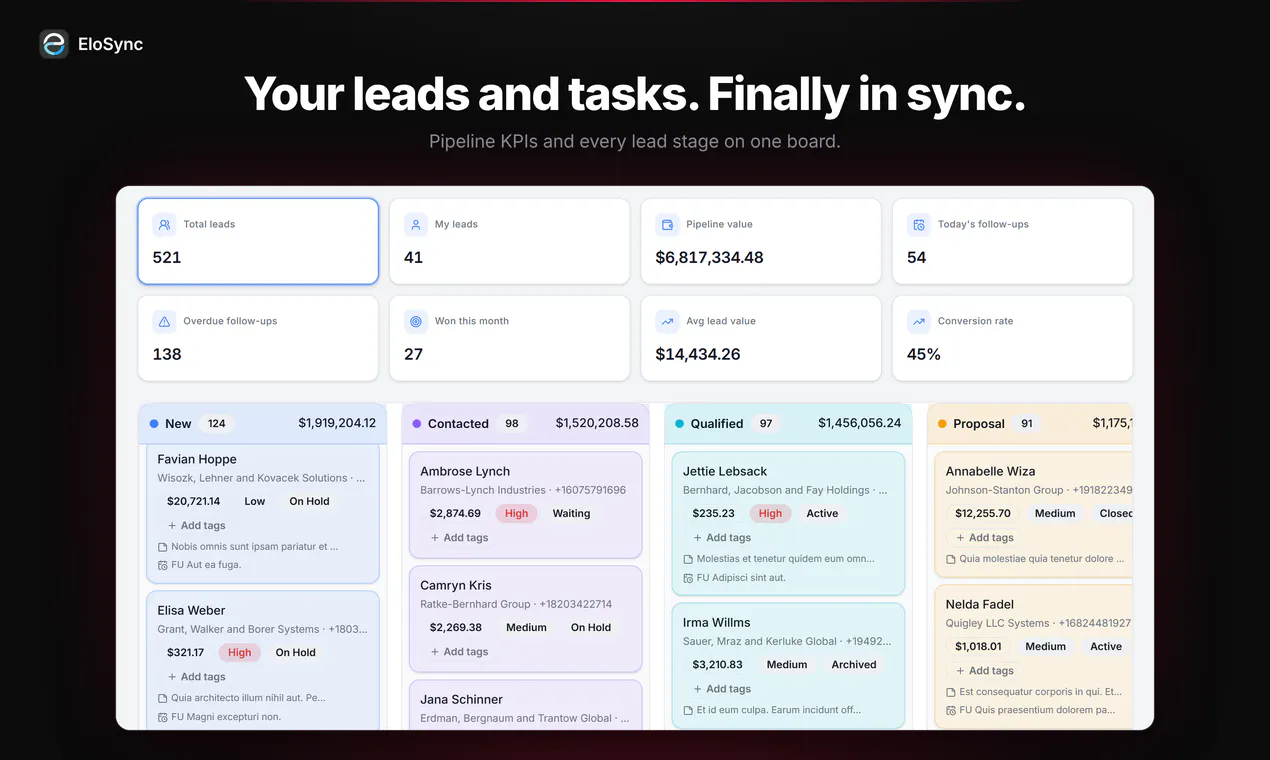Click the My leads person icon

(x=416, y=225)
